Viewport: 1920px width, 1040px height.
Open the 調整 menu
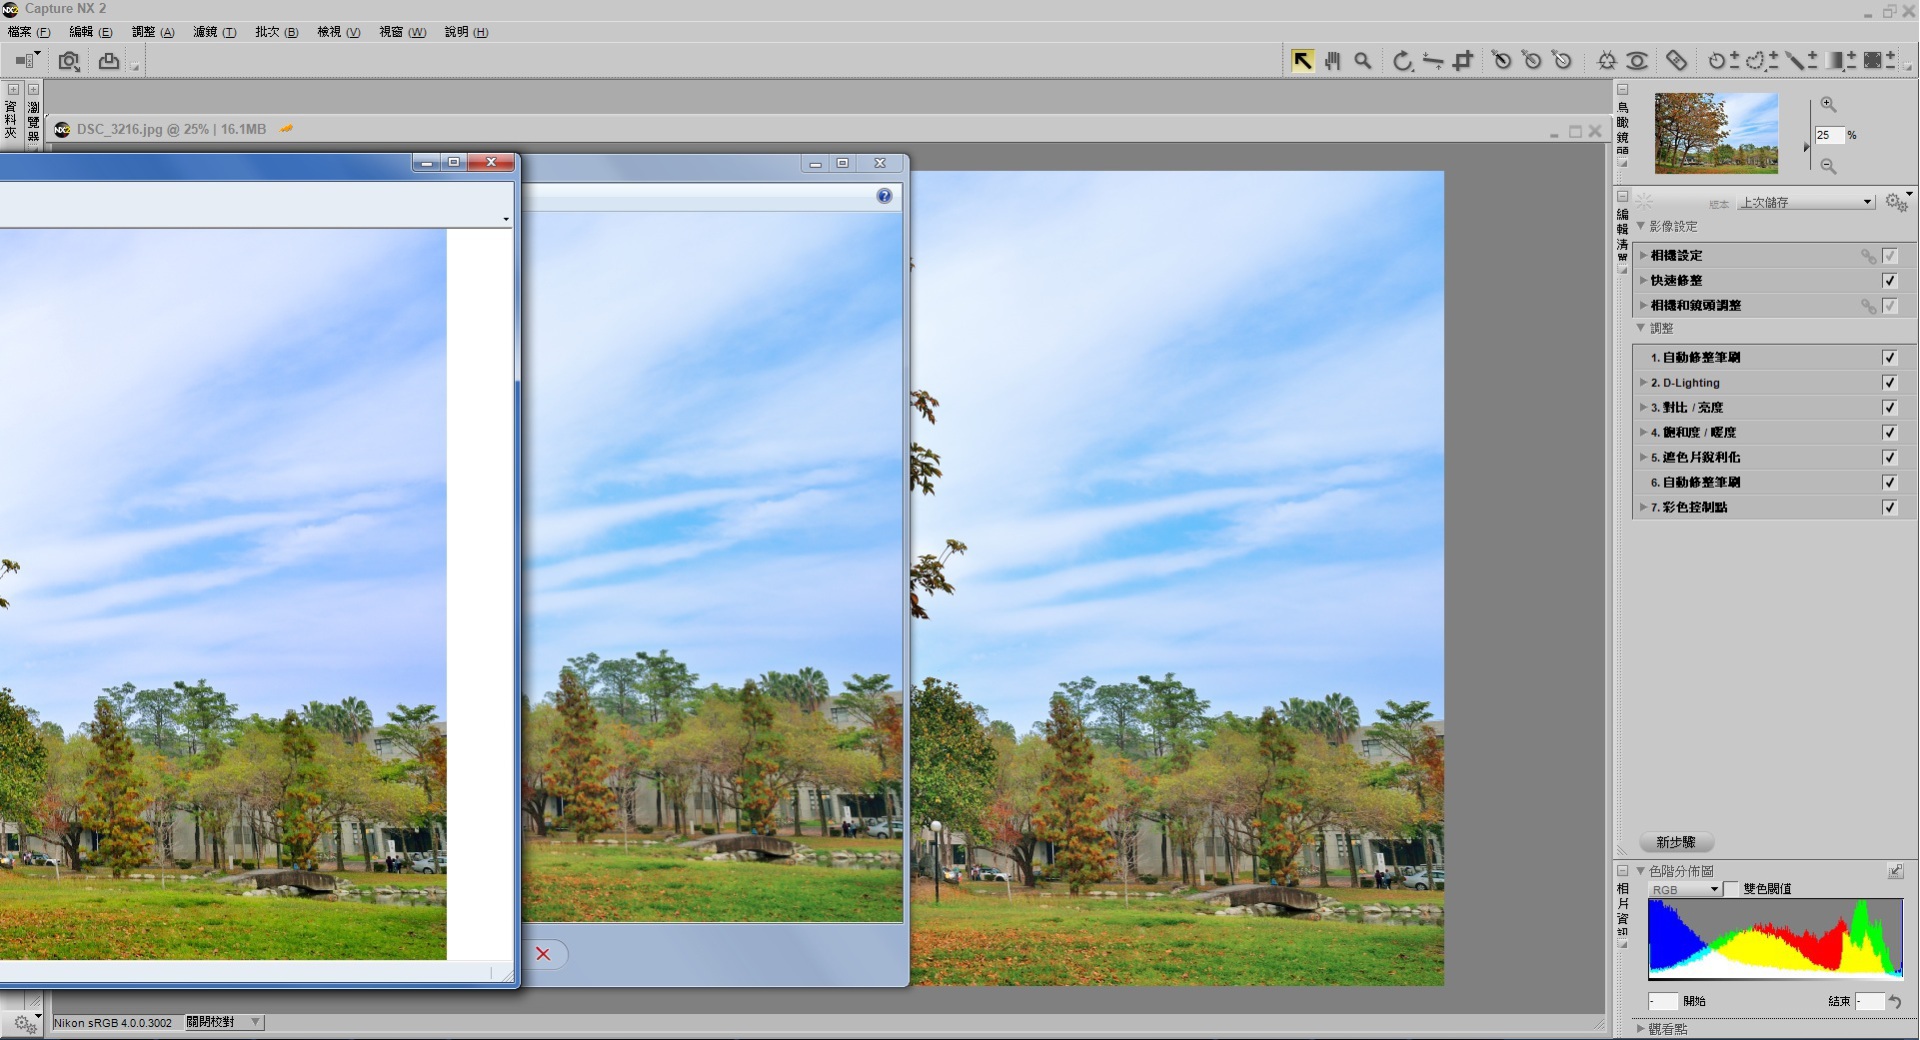pyautogui.click(x=152, y=32)
